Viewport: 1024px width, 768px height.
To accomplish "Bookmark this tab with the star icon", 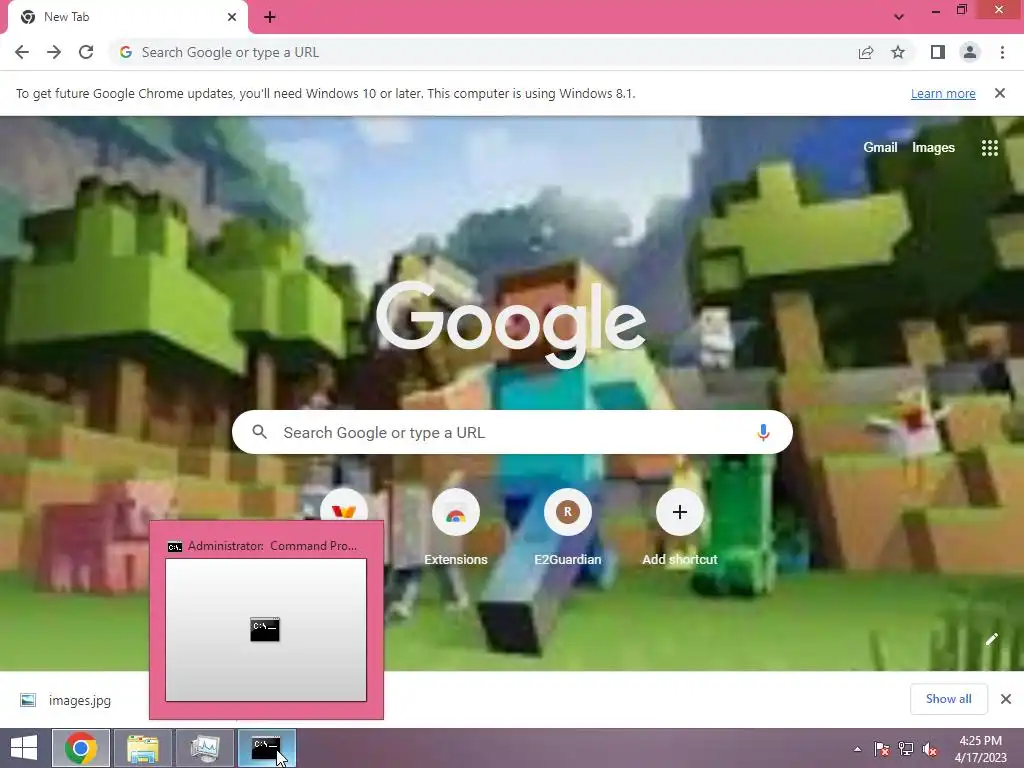I will tap(898, 52).
